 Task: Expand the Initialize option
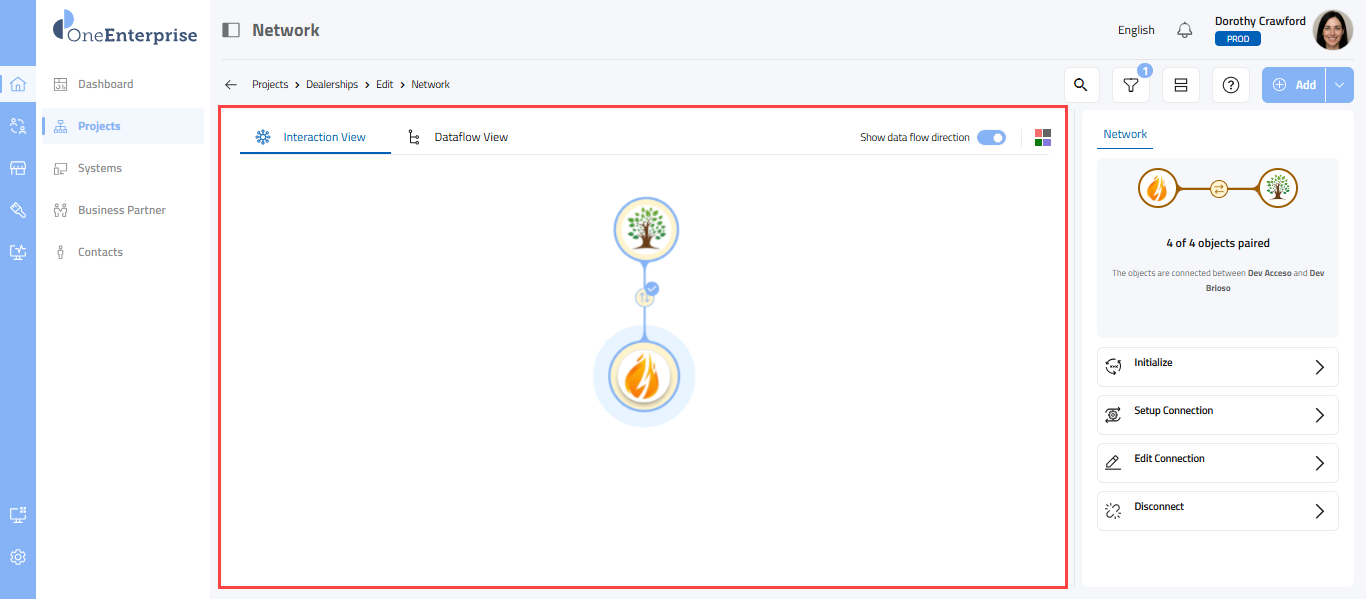1217,367
